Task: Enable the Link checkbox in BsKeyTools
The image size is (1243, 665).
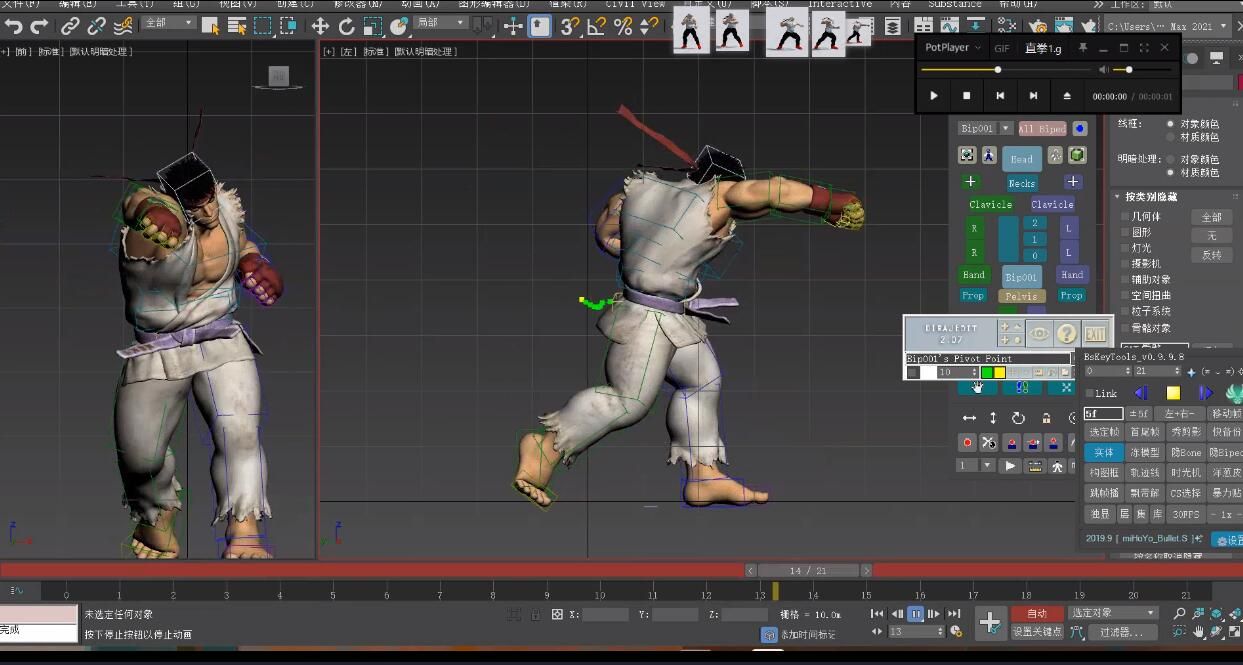Action: point(1090,394)
